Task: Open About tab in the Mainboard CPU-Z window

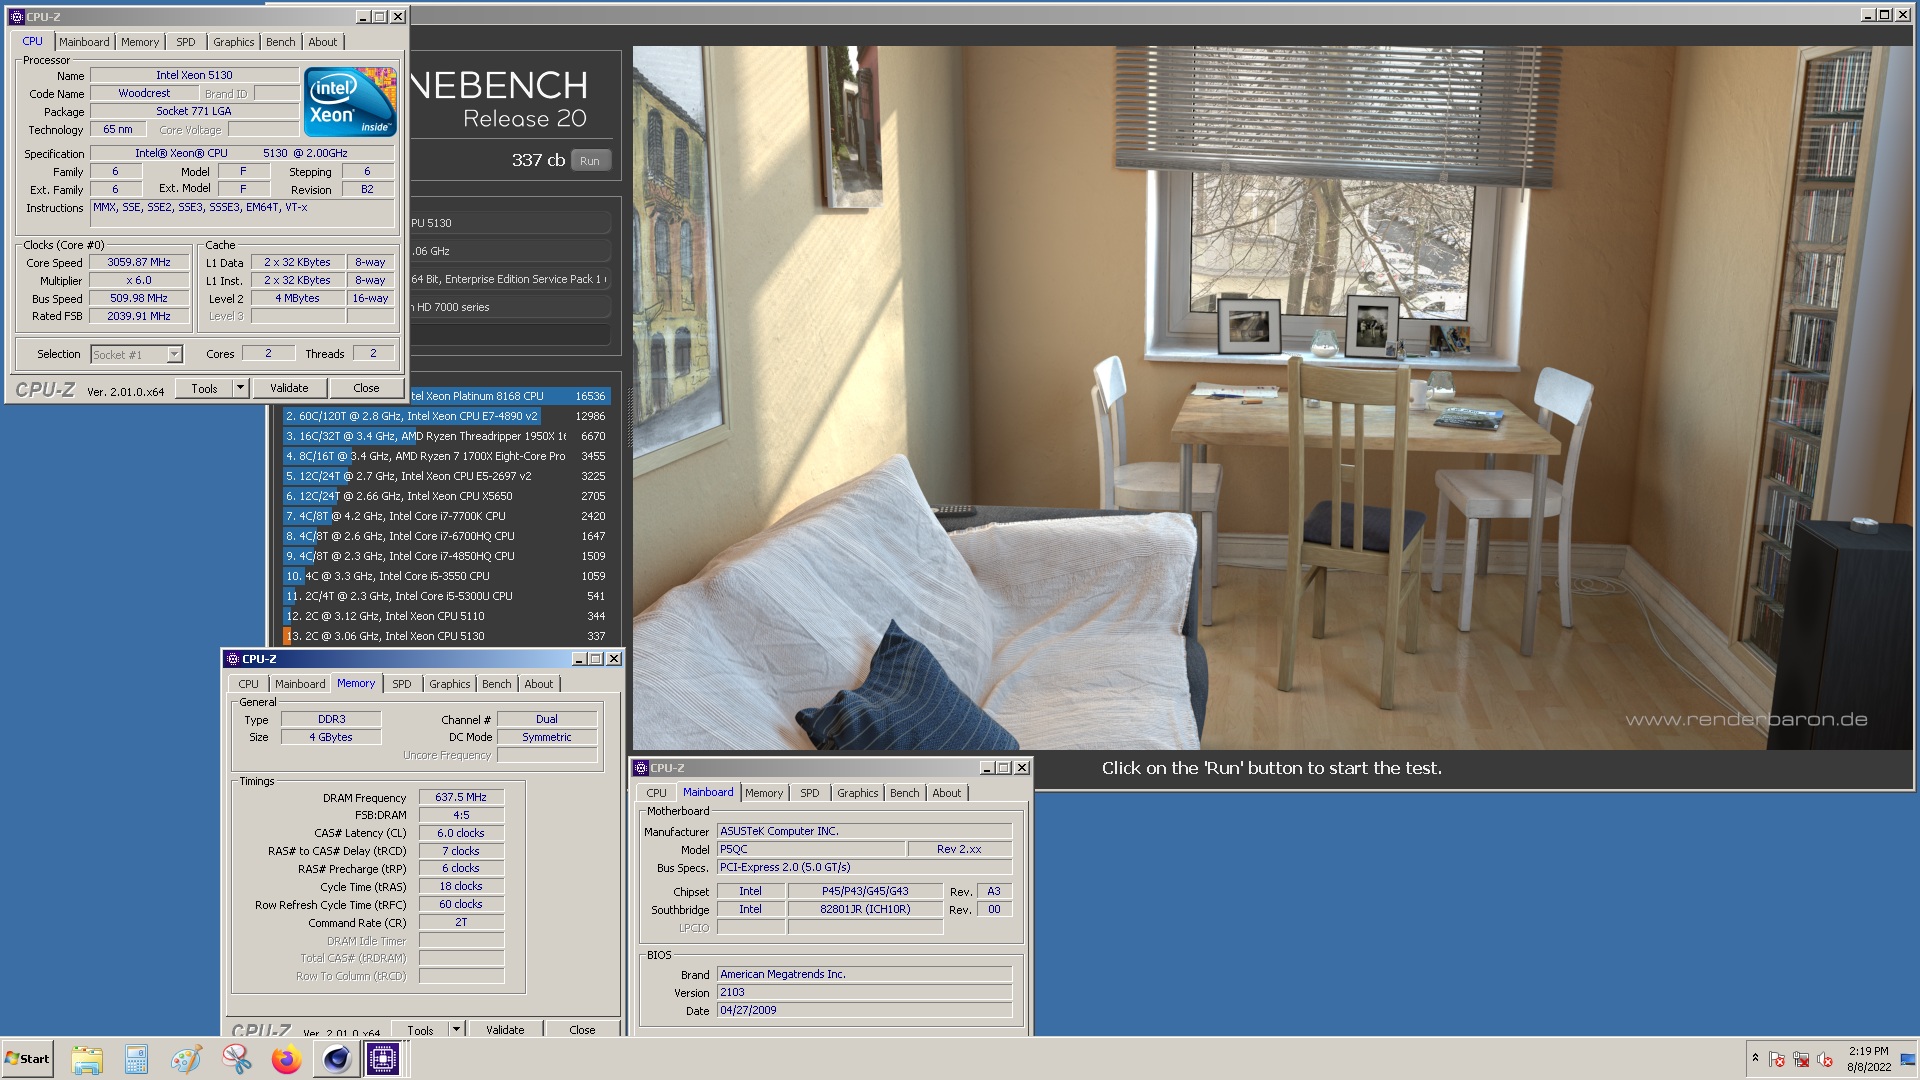Action: click(947, 793)
